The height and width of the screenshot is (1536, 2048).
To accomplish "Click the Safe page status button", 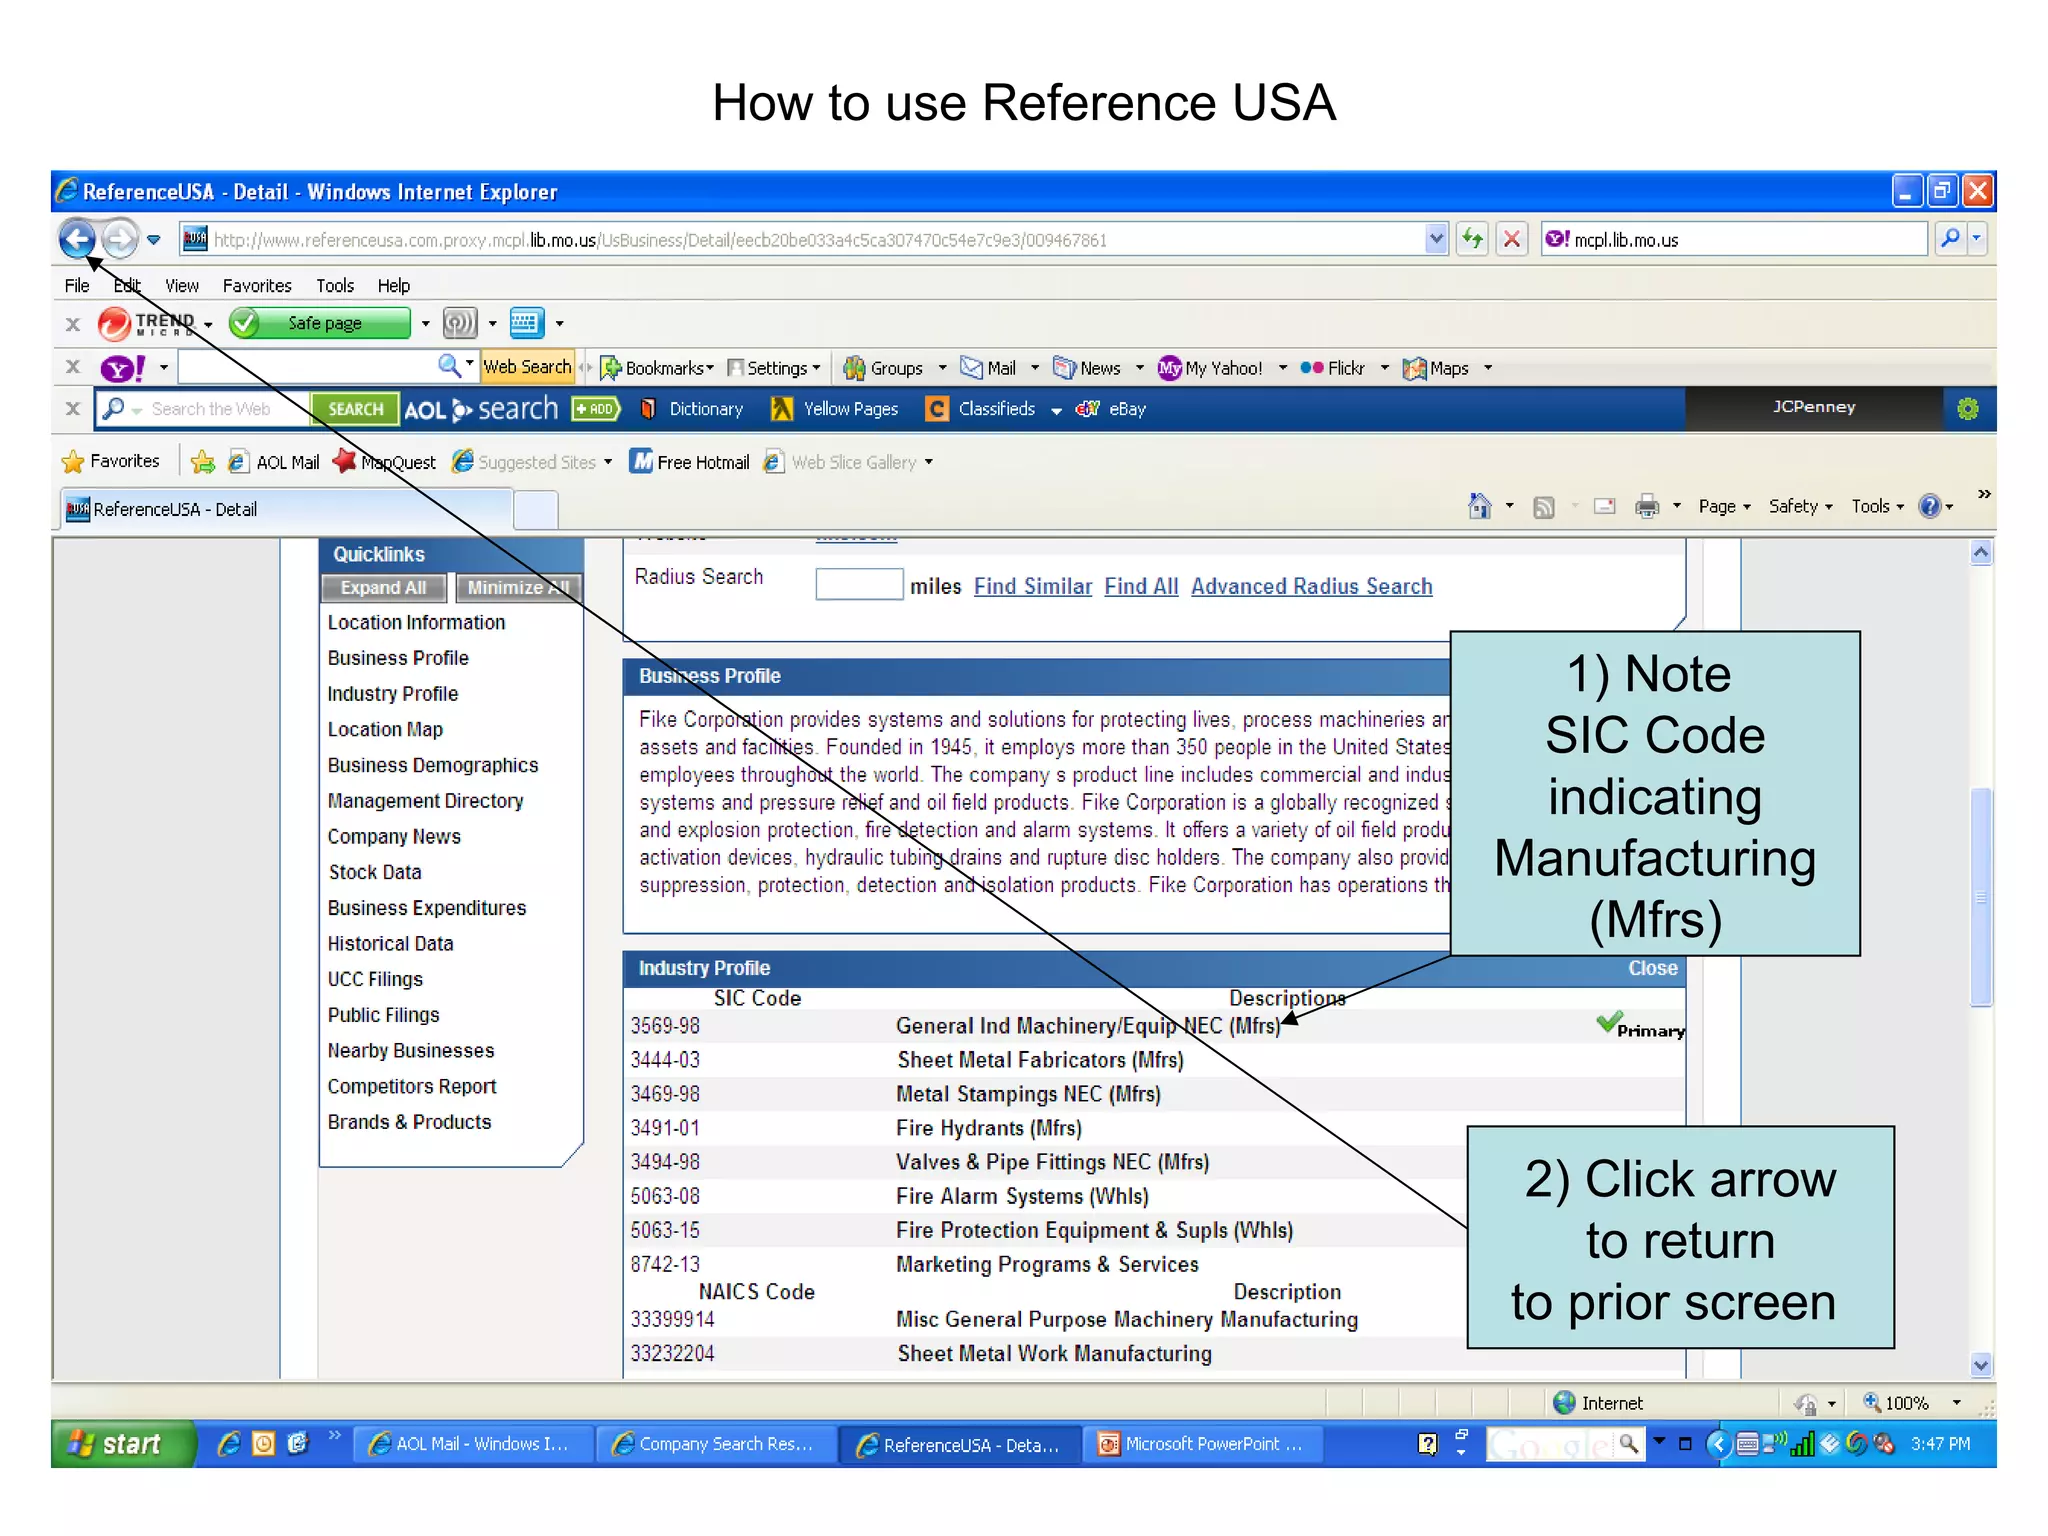I will click(x=320, y=323).
